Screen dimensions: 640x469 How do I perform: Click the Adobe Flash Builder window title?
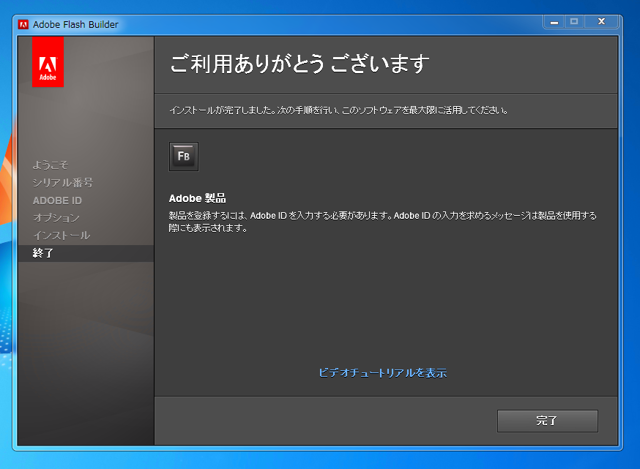pyautogui.click(x=76, y=25)
